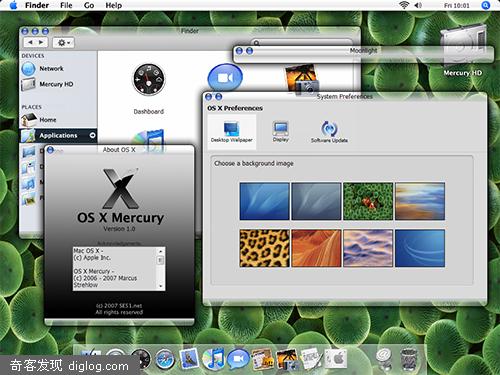Open iTunes icon in Dock
Image resolution: width=500 pixels, height=375 pixels.
213,359
